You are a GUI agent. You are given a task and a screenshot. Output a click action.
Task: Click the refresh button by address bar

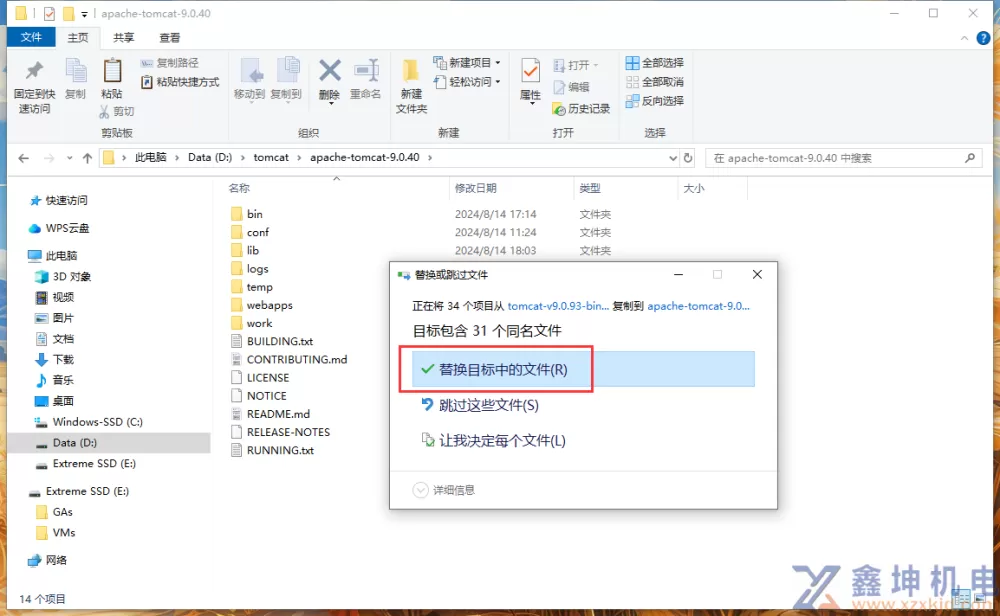(688, 158)
